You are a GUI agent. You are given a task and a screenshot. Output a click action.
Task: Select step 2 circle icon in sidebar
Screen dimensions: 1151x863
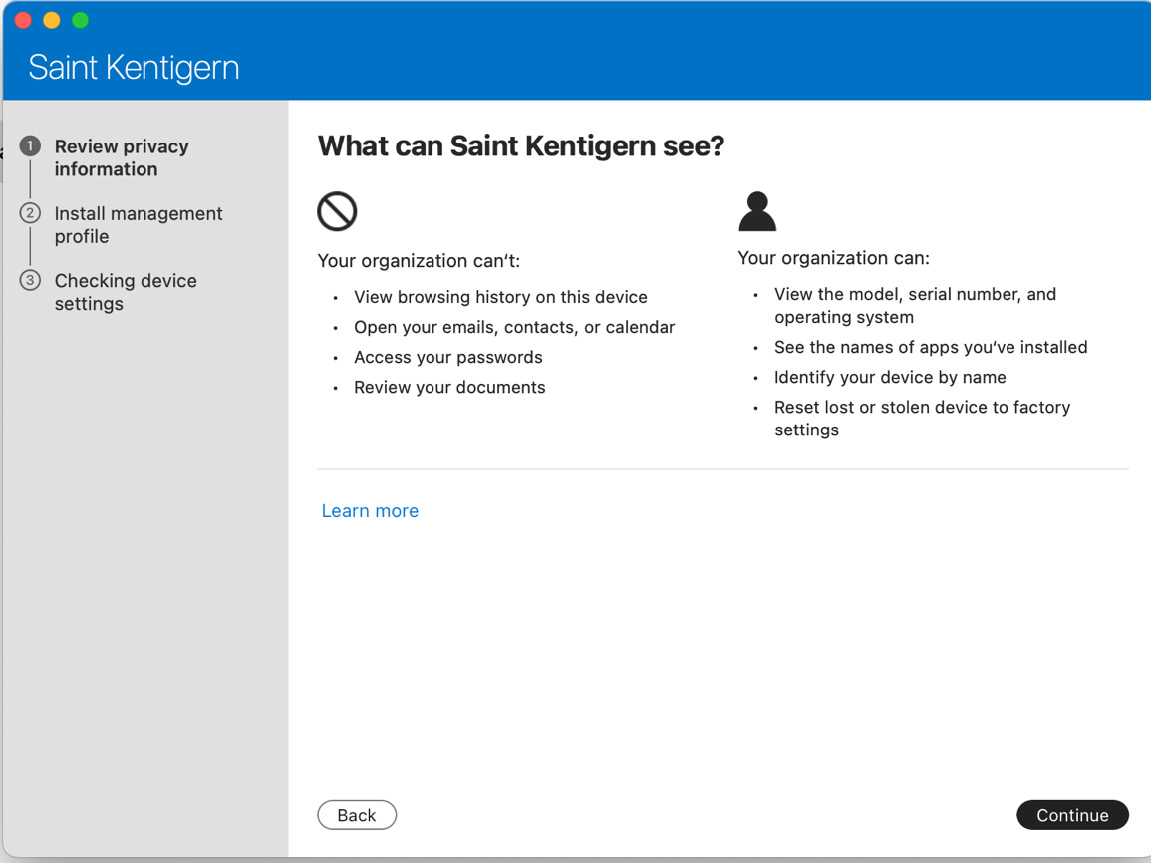(30, 213)
